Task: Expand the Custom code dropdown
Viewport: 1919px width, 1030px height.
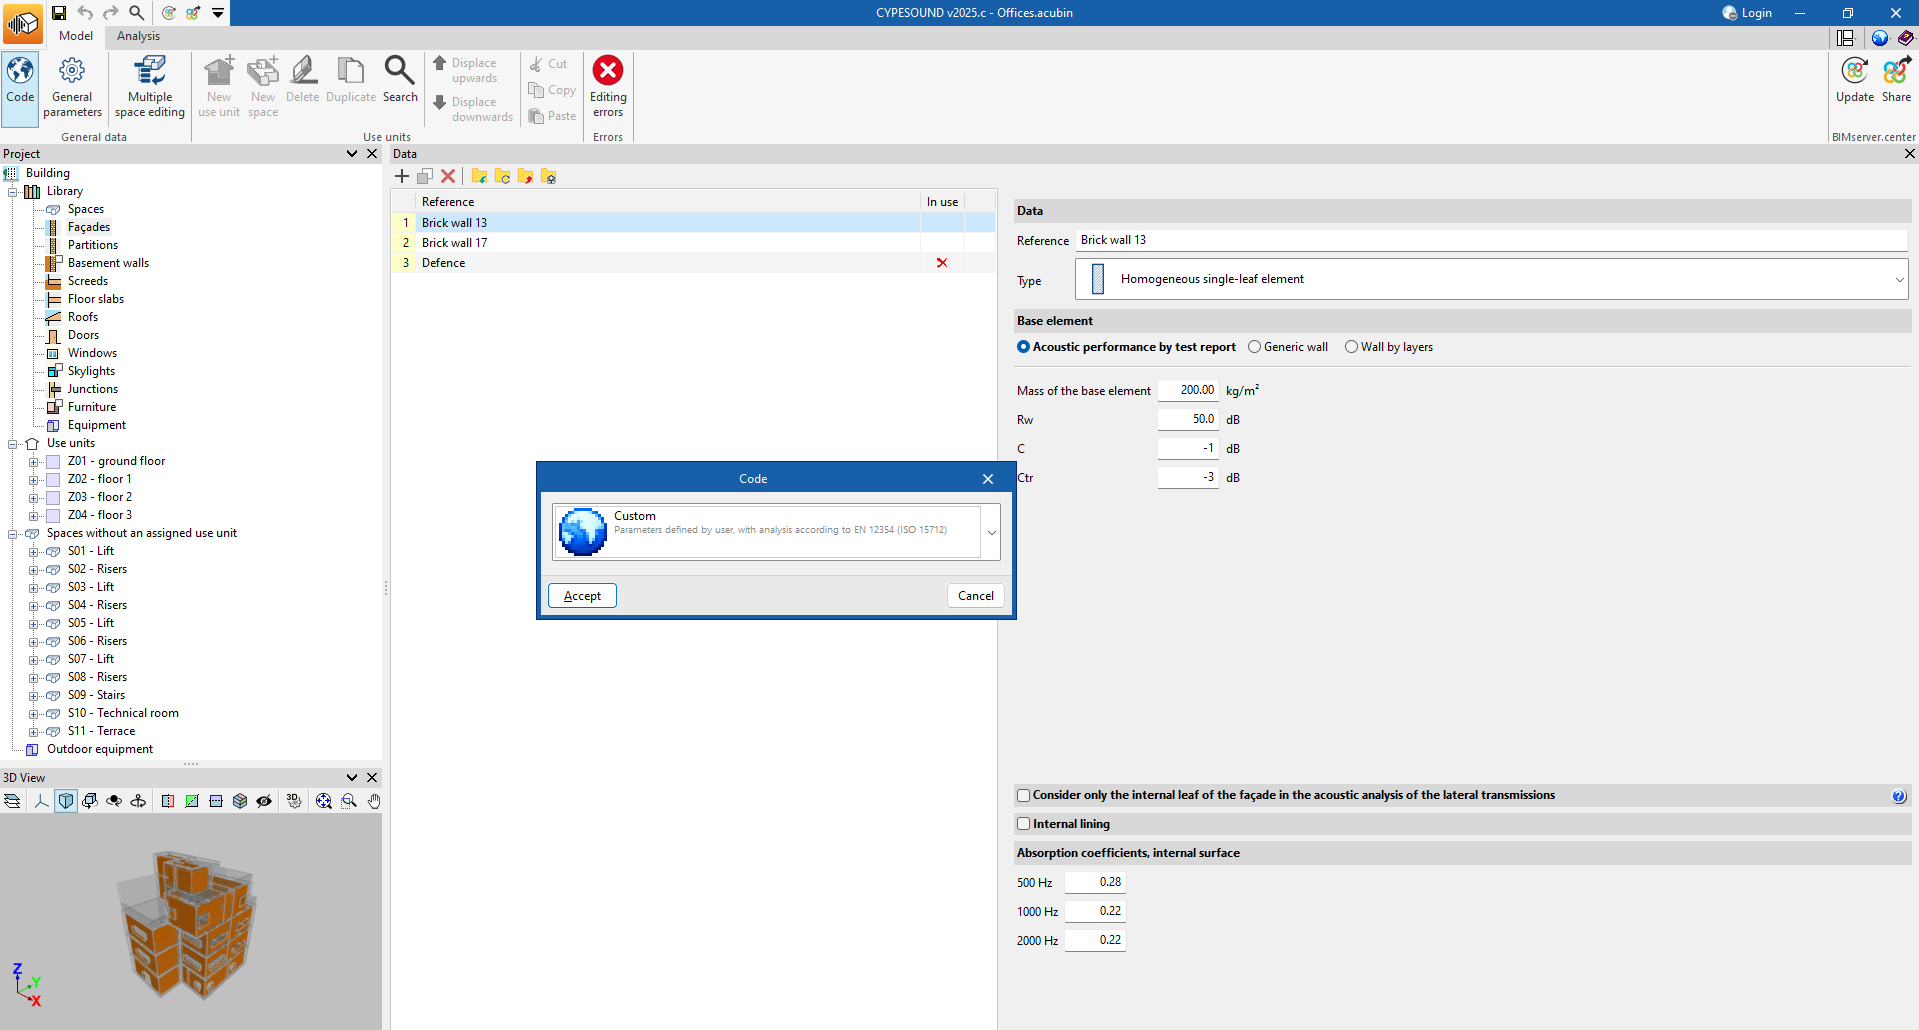Action: pyautogui.click(x=991, y=532)
